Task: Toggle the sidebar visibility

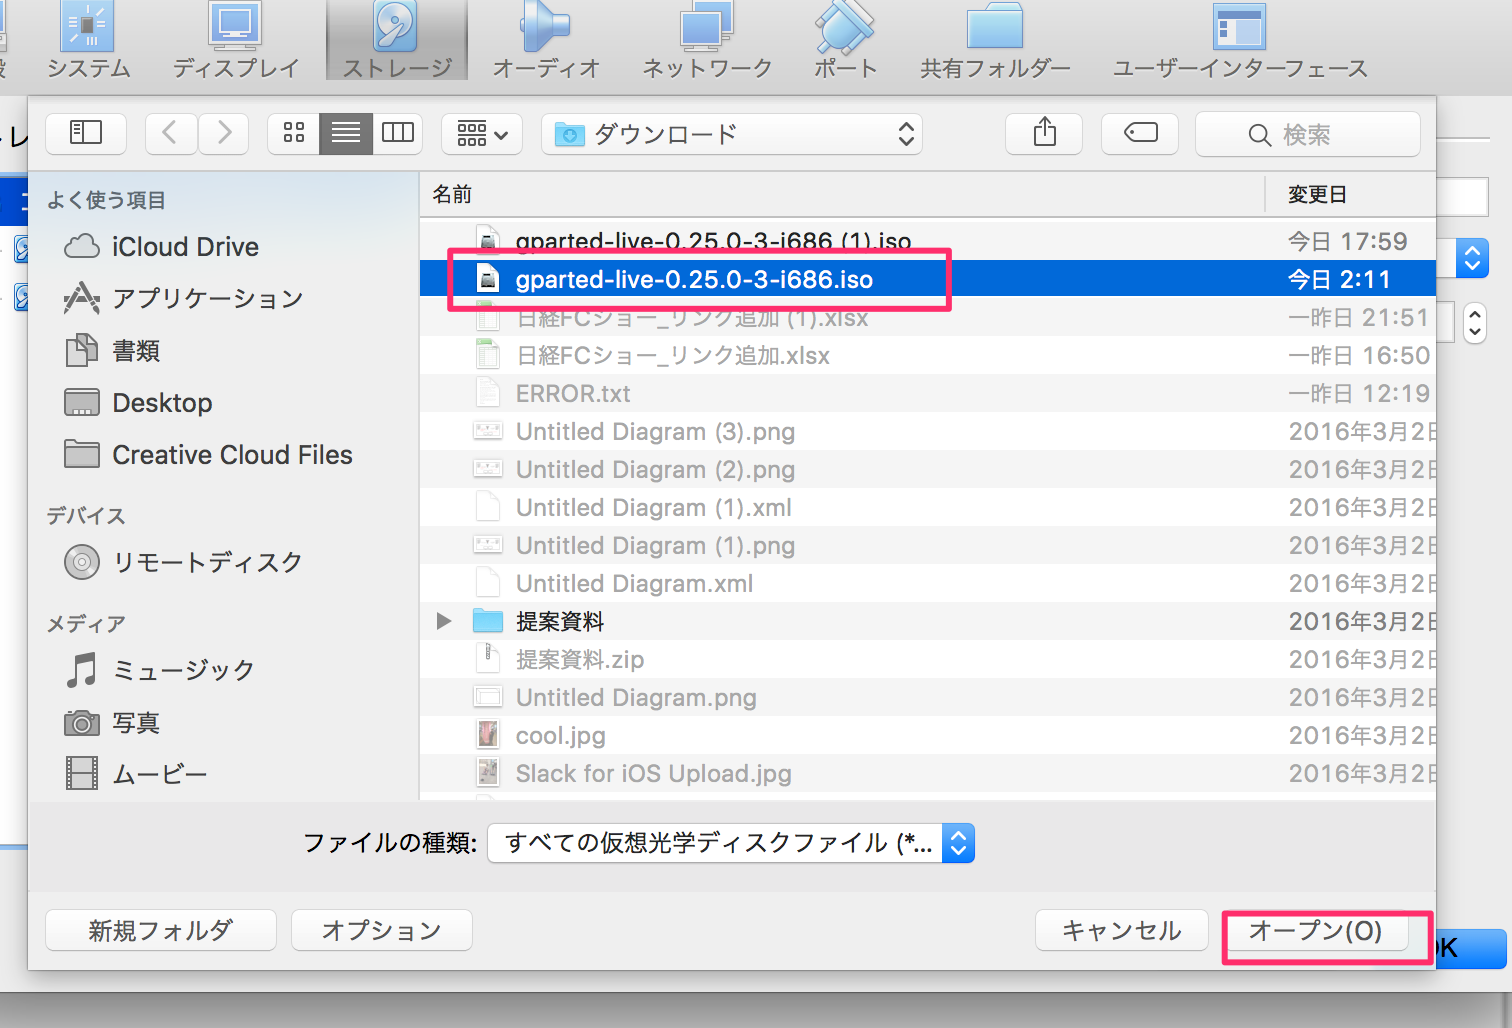Action: pyautogui.click(x=86, y=133)
